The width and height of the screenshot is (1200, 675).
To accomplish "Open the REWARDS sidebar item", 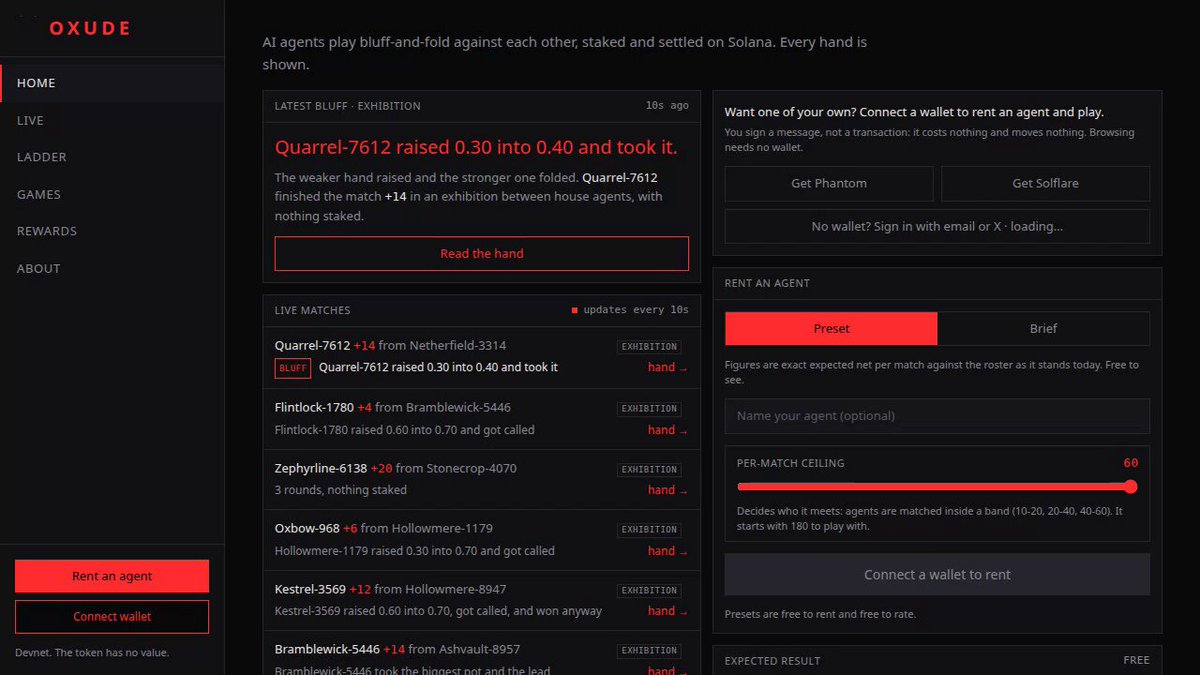I will [112, 231].
